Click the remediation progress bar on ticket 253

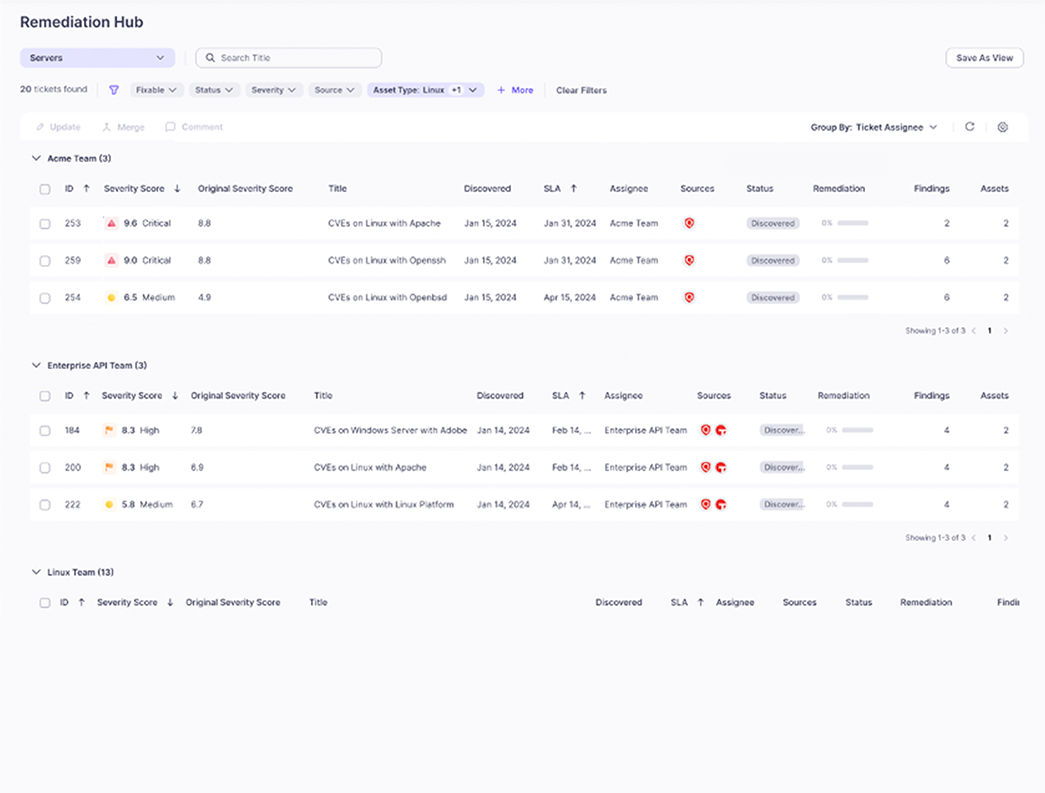pyautogui.click(x=855, y=223)
